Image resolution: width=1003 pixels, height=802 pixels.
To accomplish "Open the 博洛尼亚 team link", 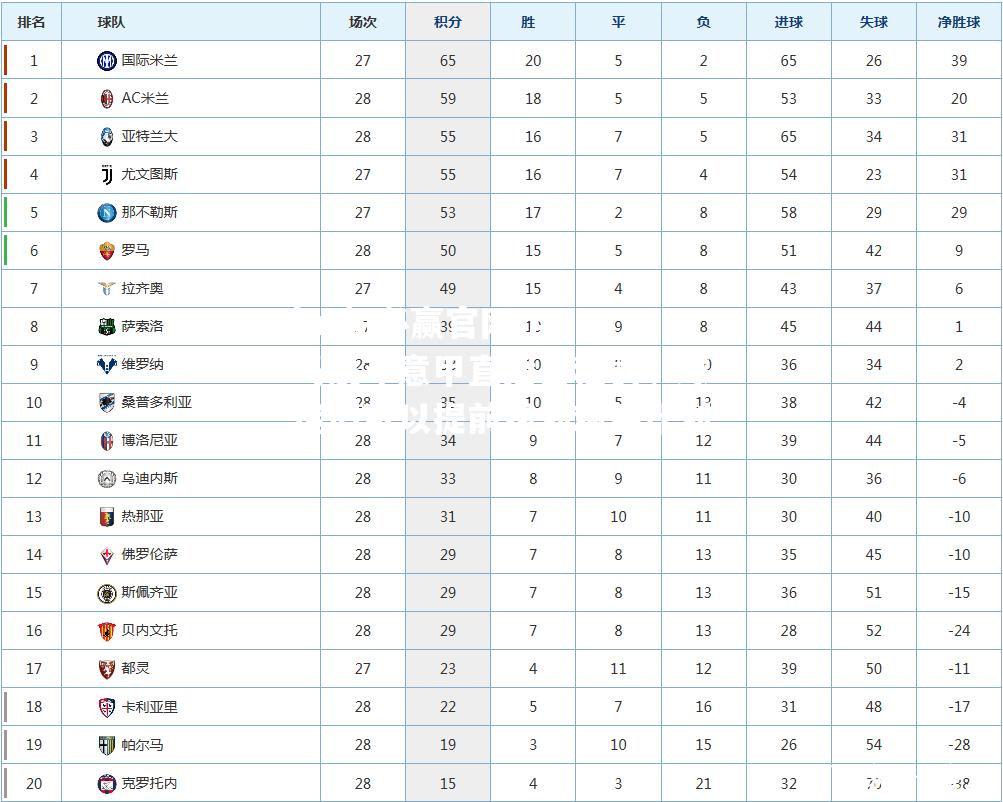I will click(x=150, y=441).
